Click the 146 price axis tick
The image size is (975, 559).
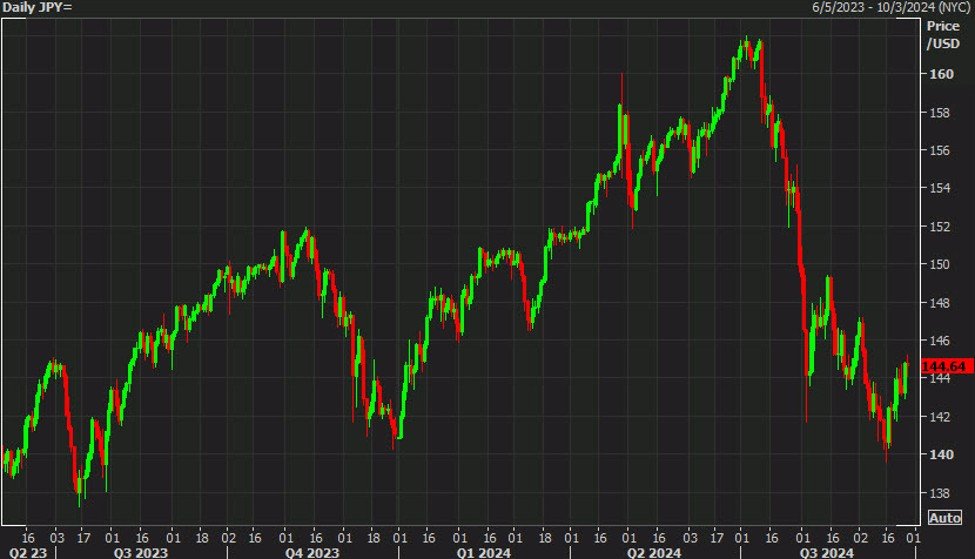click(x=941, y=341)
